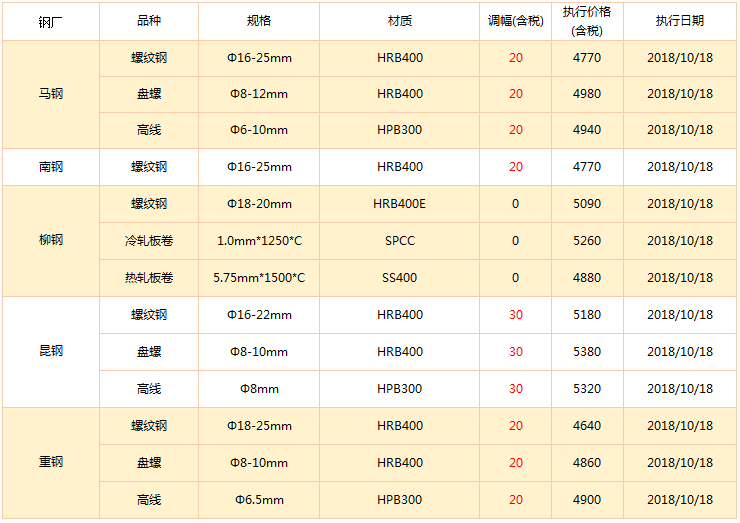Image resolution: width=740 pixels, height=523 pixels.
Task: Click the Φ8mm specification cell
Action: [x=259, y=389]
